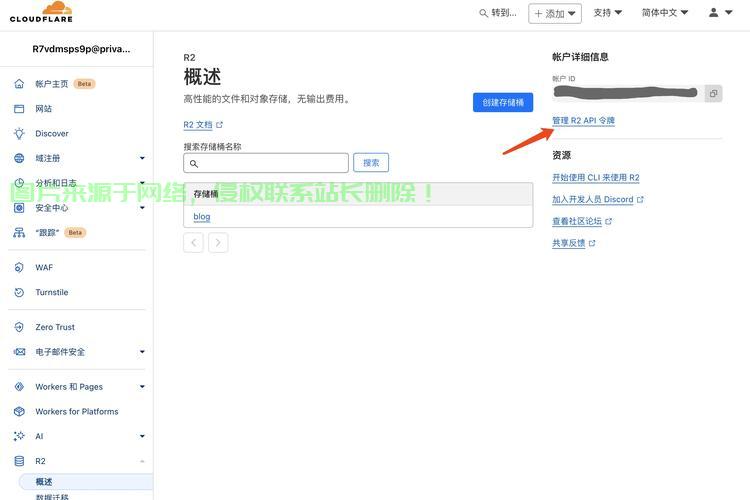750x500 pixels.
Task: Expand the 域注册 sidebar section
Action: pos(142,158)
